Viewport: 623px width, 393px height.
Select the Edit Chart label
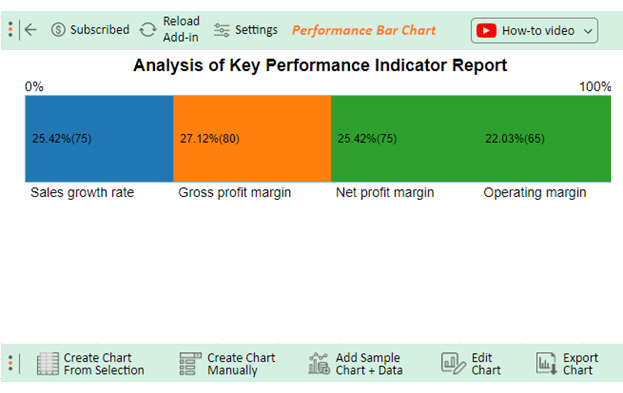486,364
